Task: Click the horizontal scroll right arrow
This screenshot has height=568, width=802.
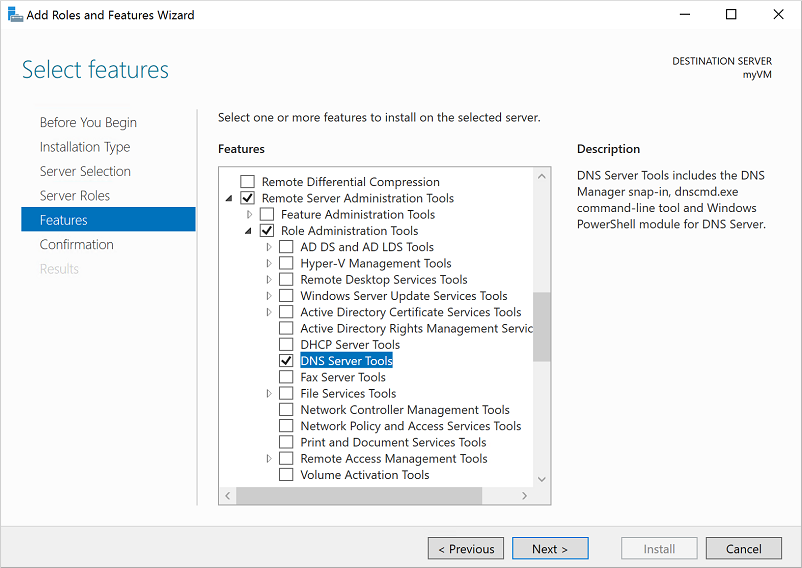Action: (525, 496)
